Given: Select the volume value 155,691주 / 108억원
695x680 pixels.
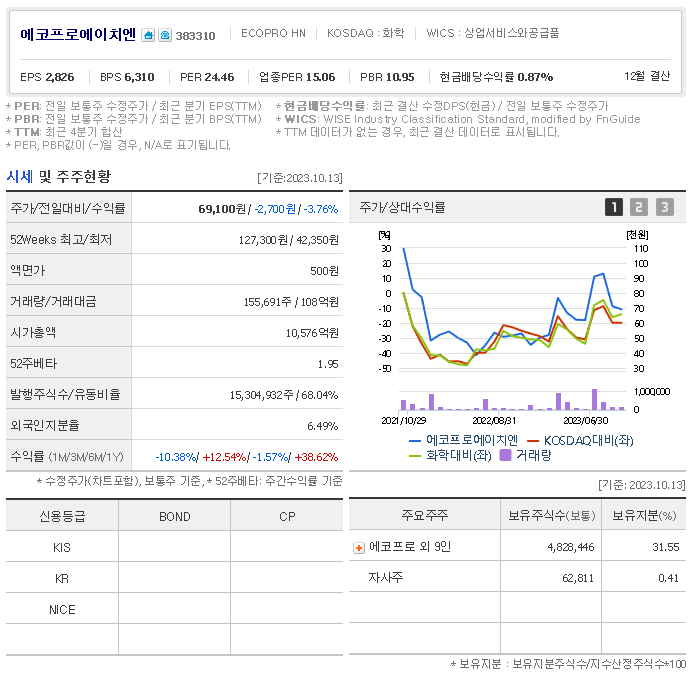Looking at the screenshot, I should (291, 302).
